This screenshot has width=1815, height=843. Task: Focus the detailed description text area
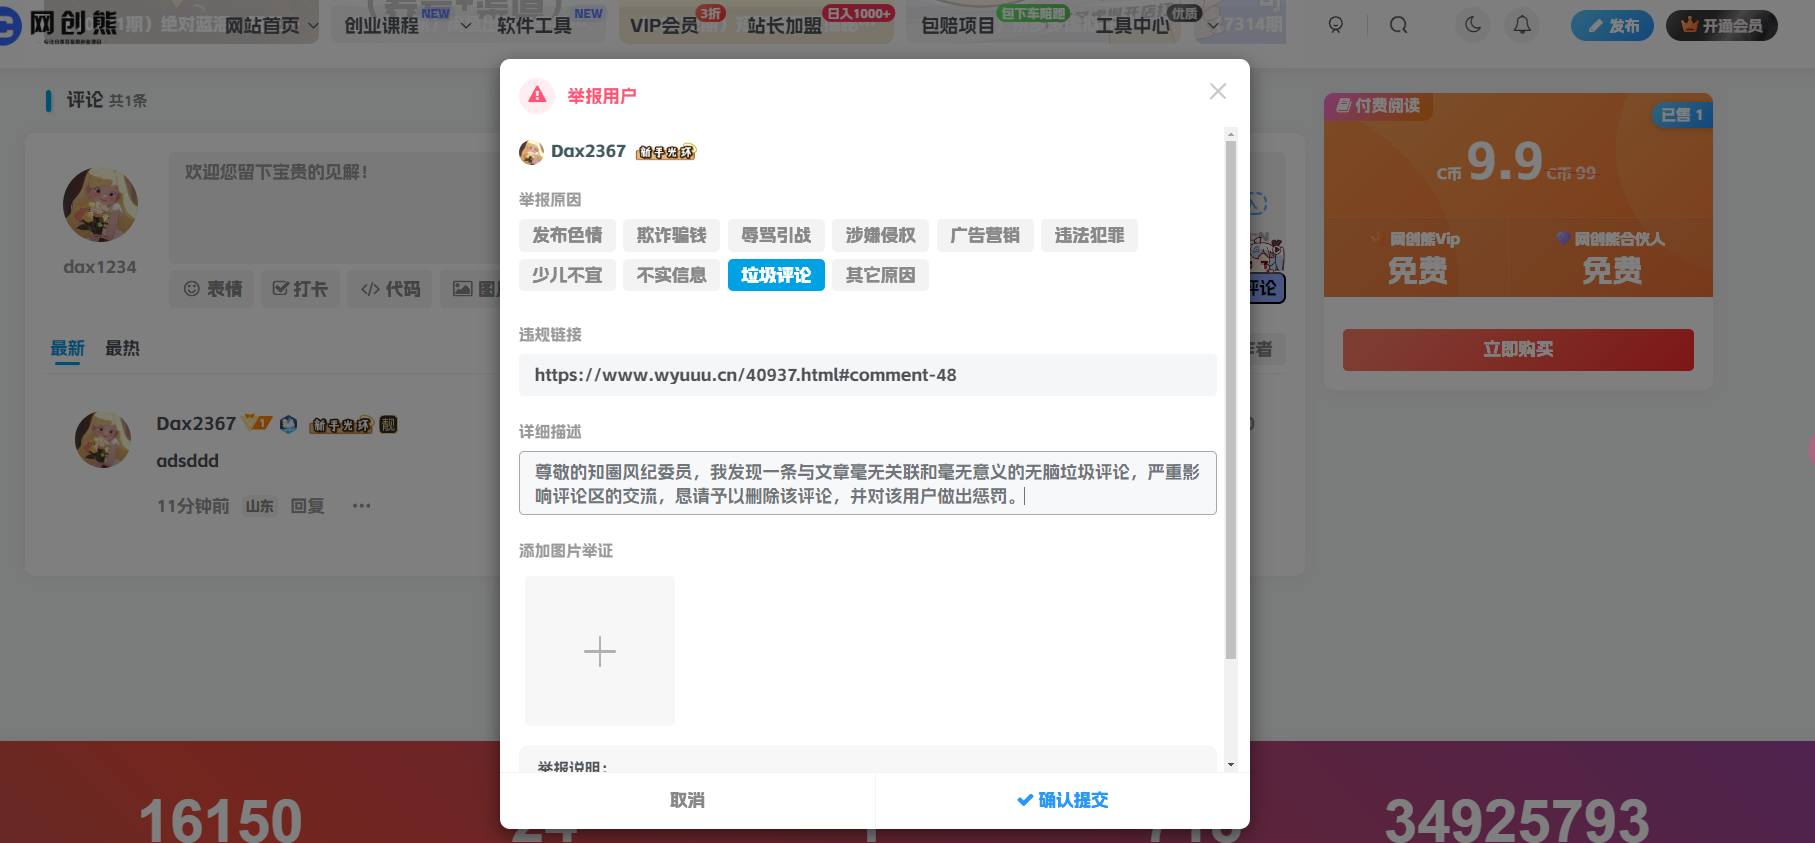click(868, 483)
